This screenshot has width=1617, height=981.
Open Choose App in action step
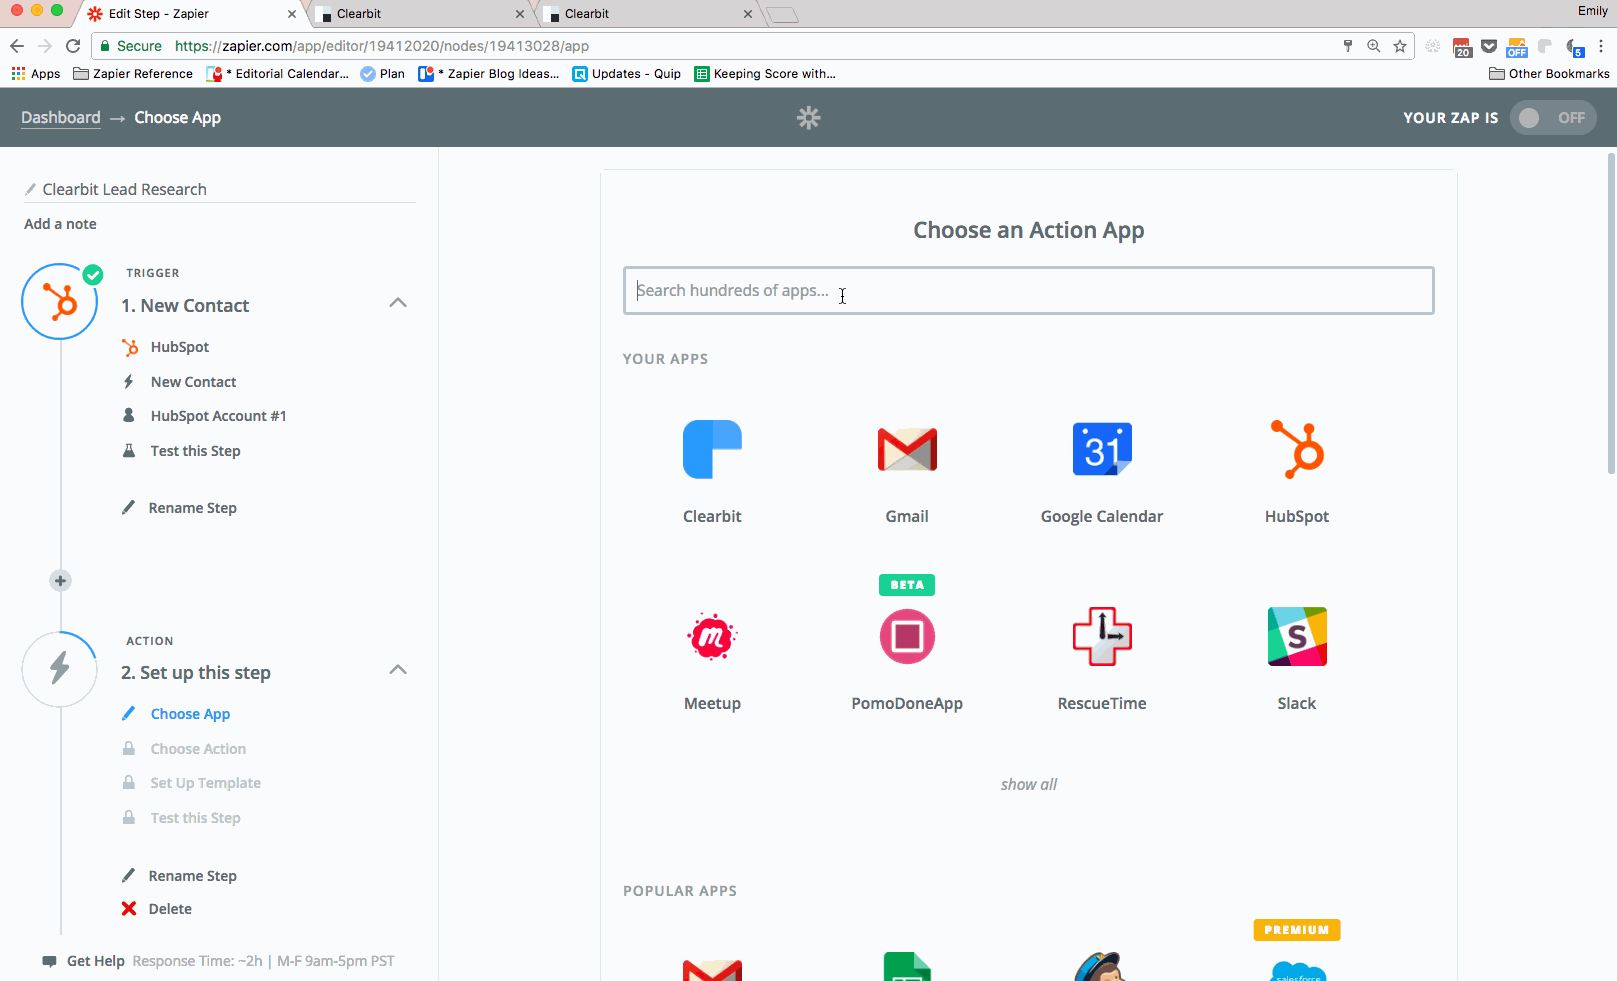click(190, 714)
